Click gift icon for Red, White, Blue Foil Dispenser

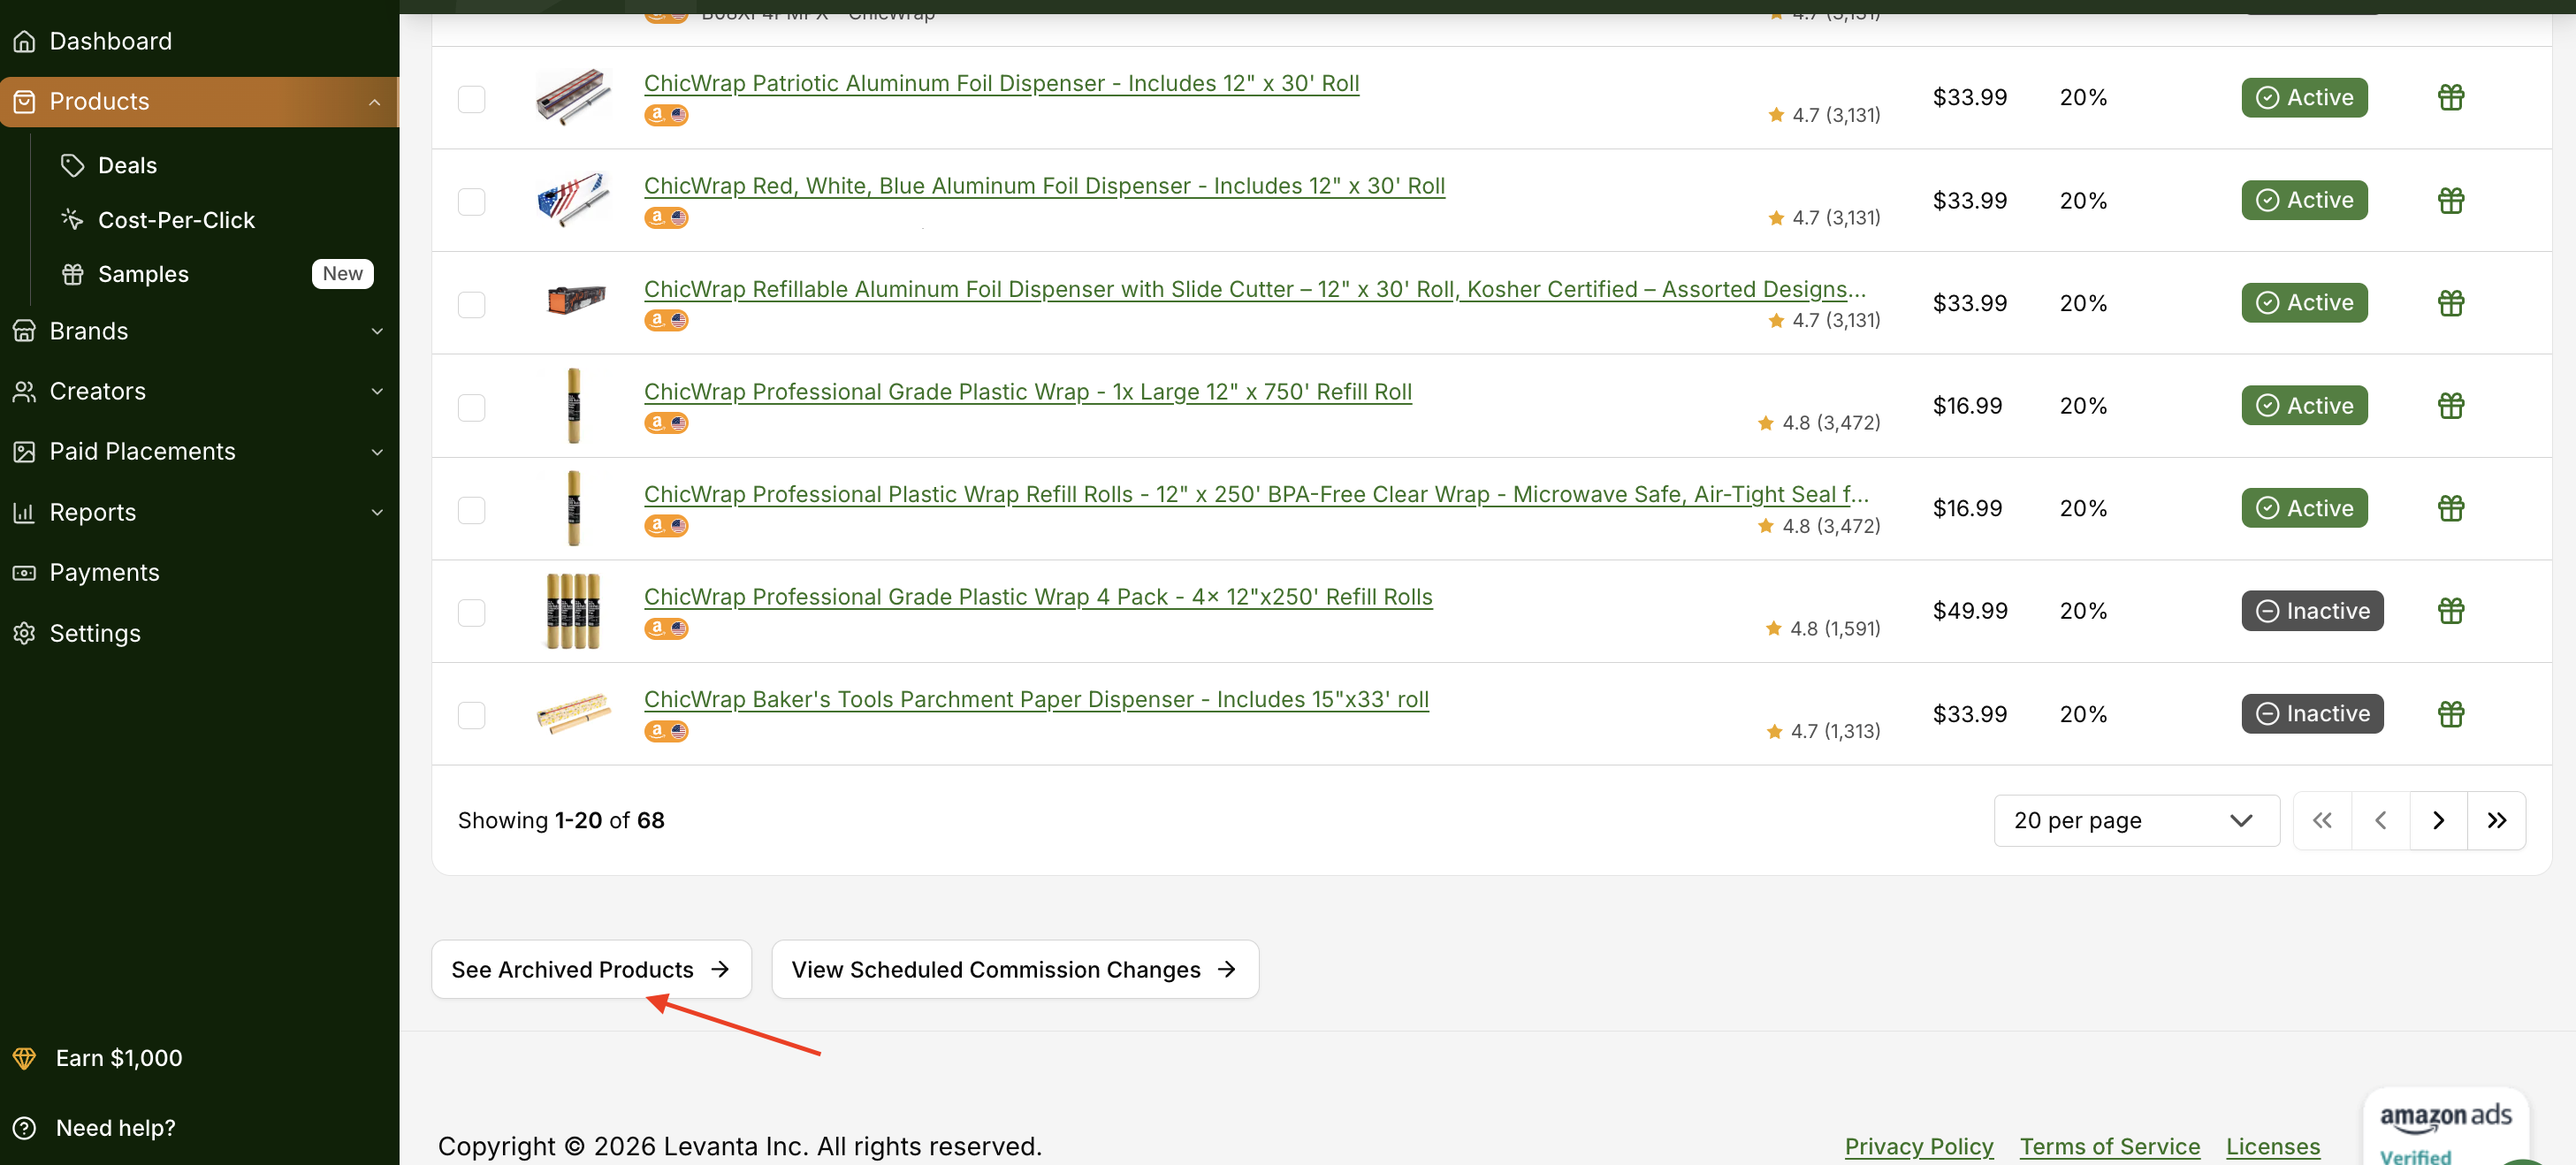pos(2450,201)
